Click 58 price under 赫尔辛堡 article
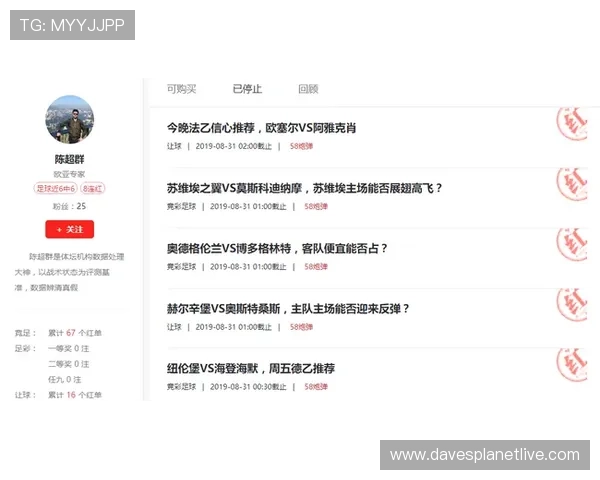This screenshot has height=480, width=600. [301, 327]
